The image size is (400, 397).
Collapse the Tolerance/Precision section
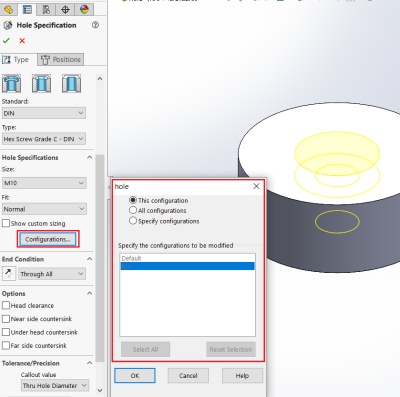click(x=89, y=363)
